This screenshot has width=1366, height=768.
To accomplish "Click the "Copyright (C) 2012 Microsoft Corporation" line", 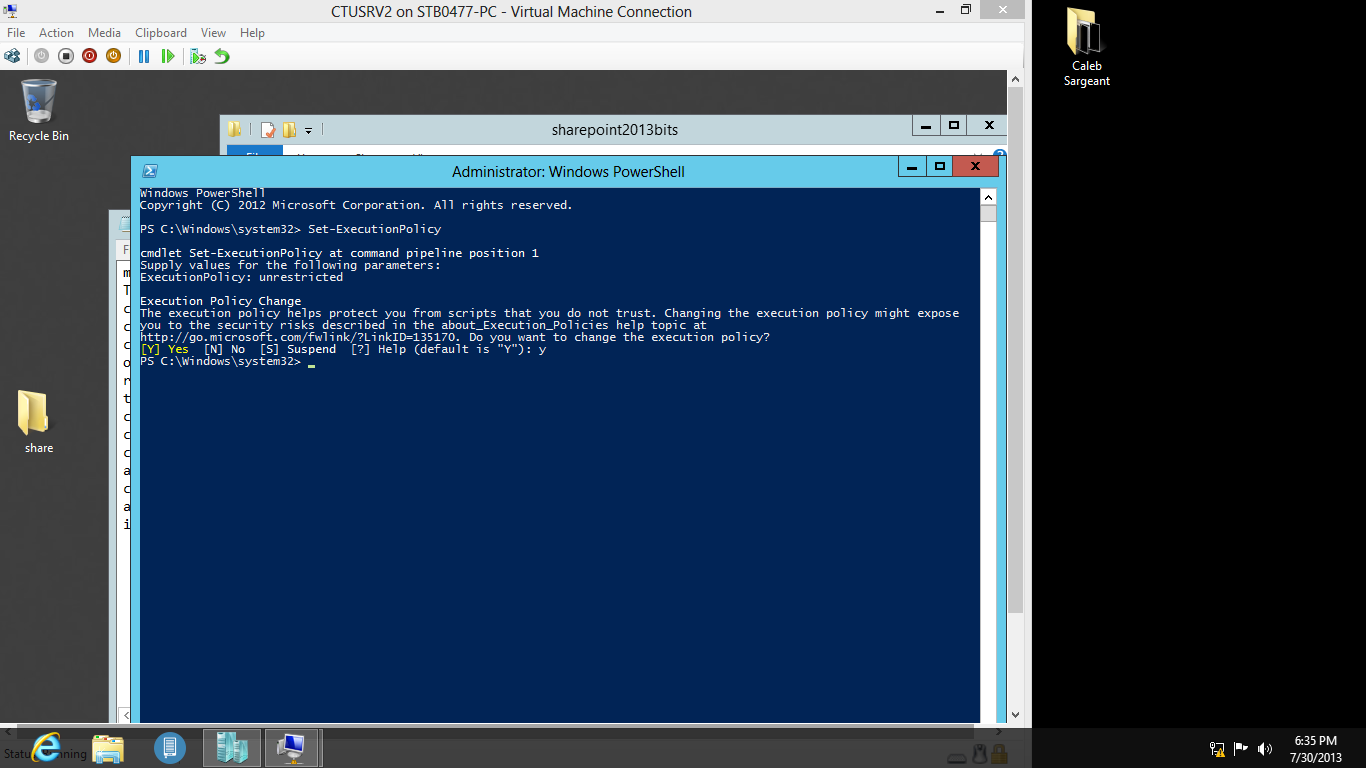I will (356, 205).
